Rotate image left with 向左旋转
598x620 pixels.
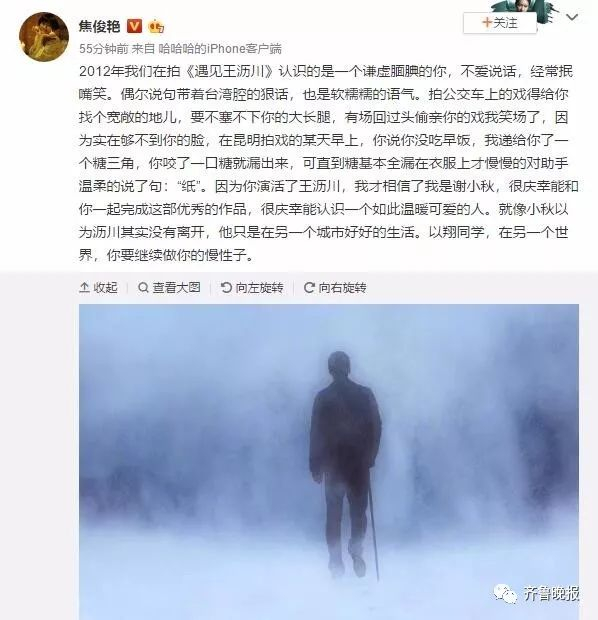252,287
